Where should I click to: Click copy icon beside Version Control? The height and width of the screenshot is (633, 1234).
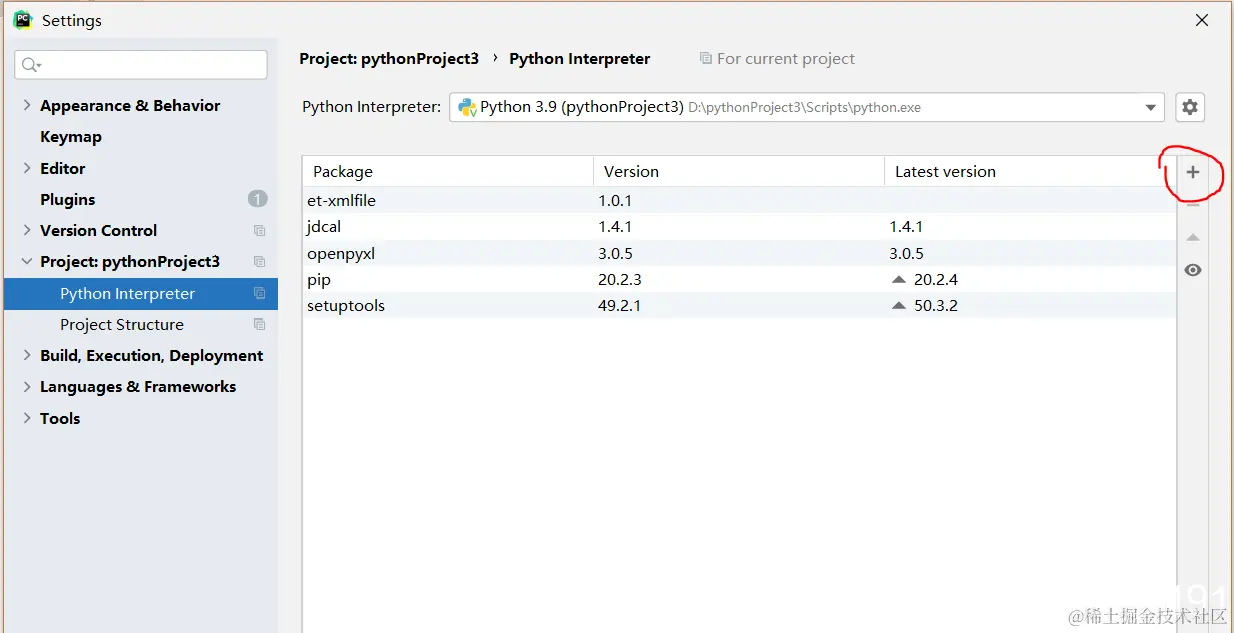260,230
